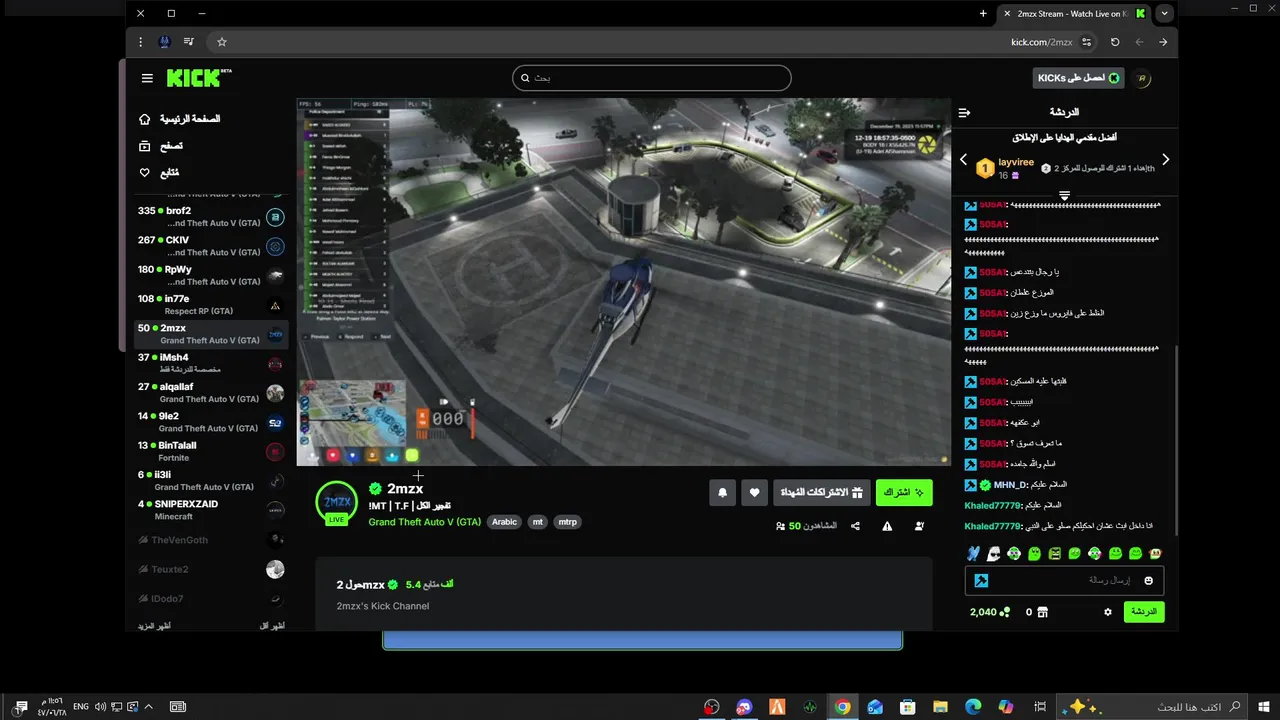
Task: Open the emoji picker in the message box
Action: click(1148, 581)
